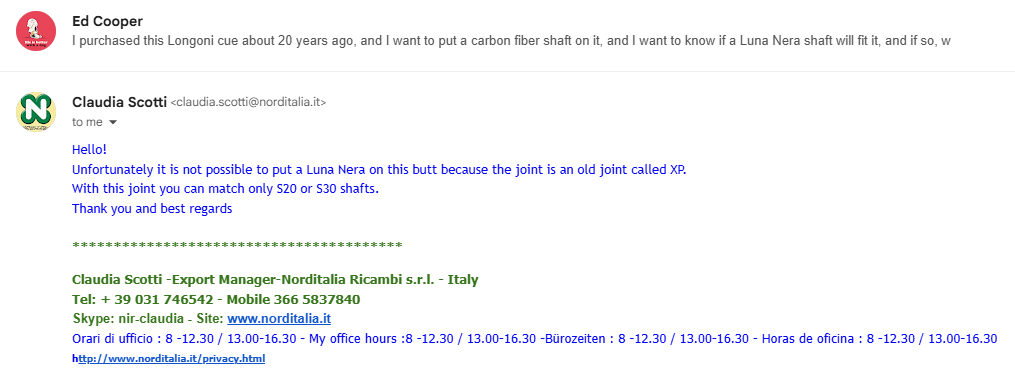Expand Ed Cooper's collapsed message preview
The height and width of the screenshot is (373, 1015).
point(511,41)
